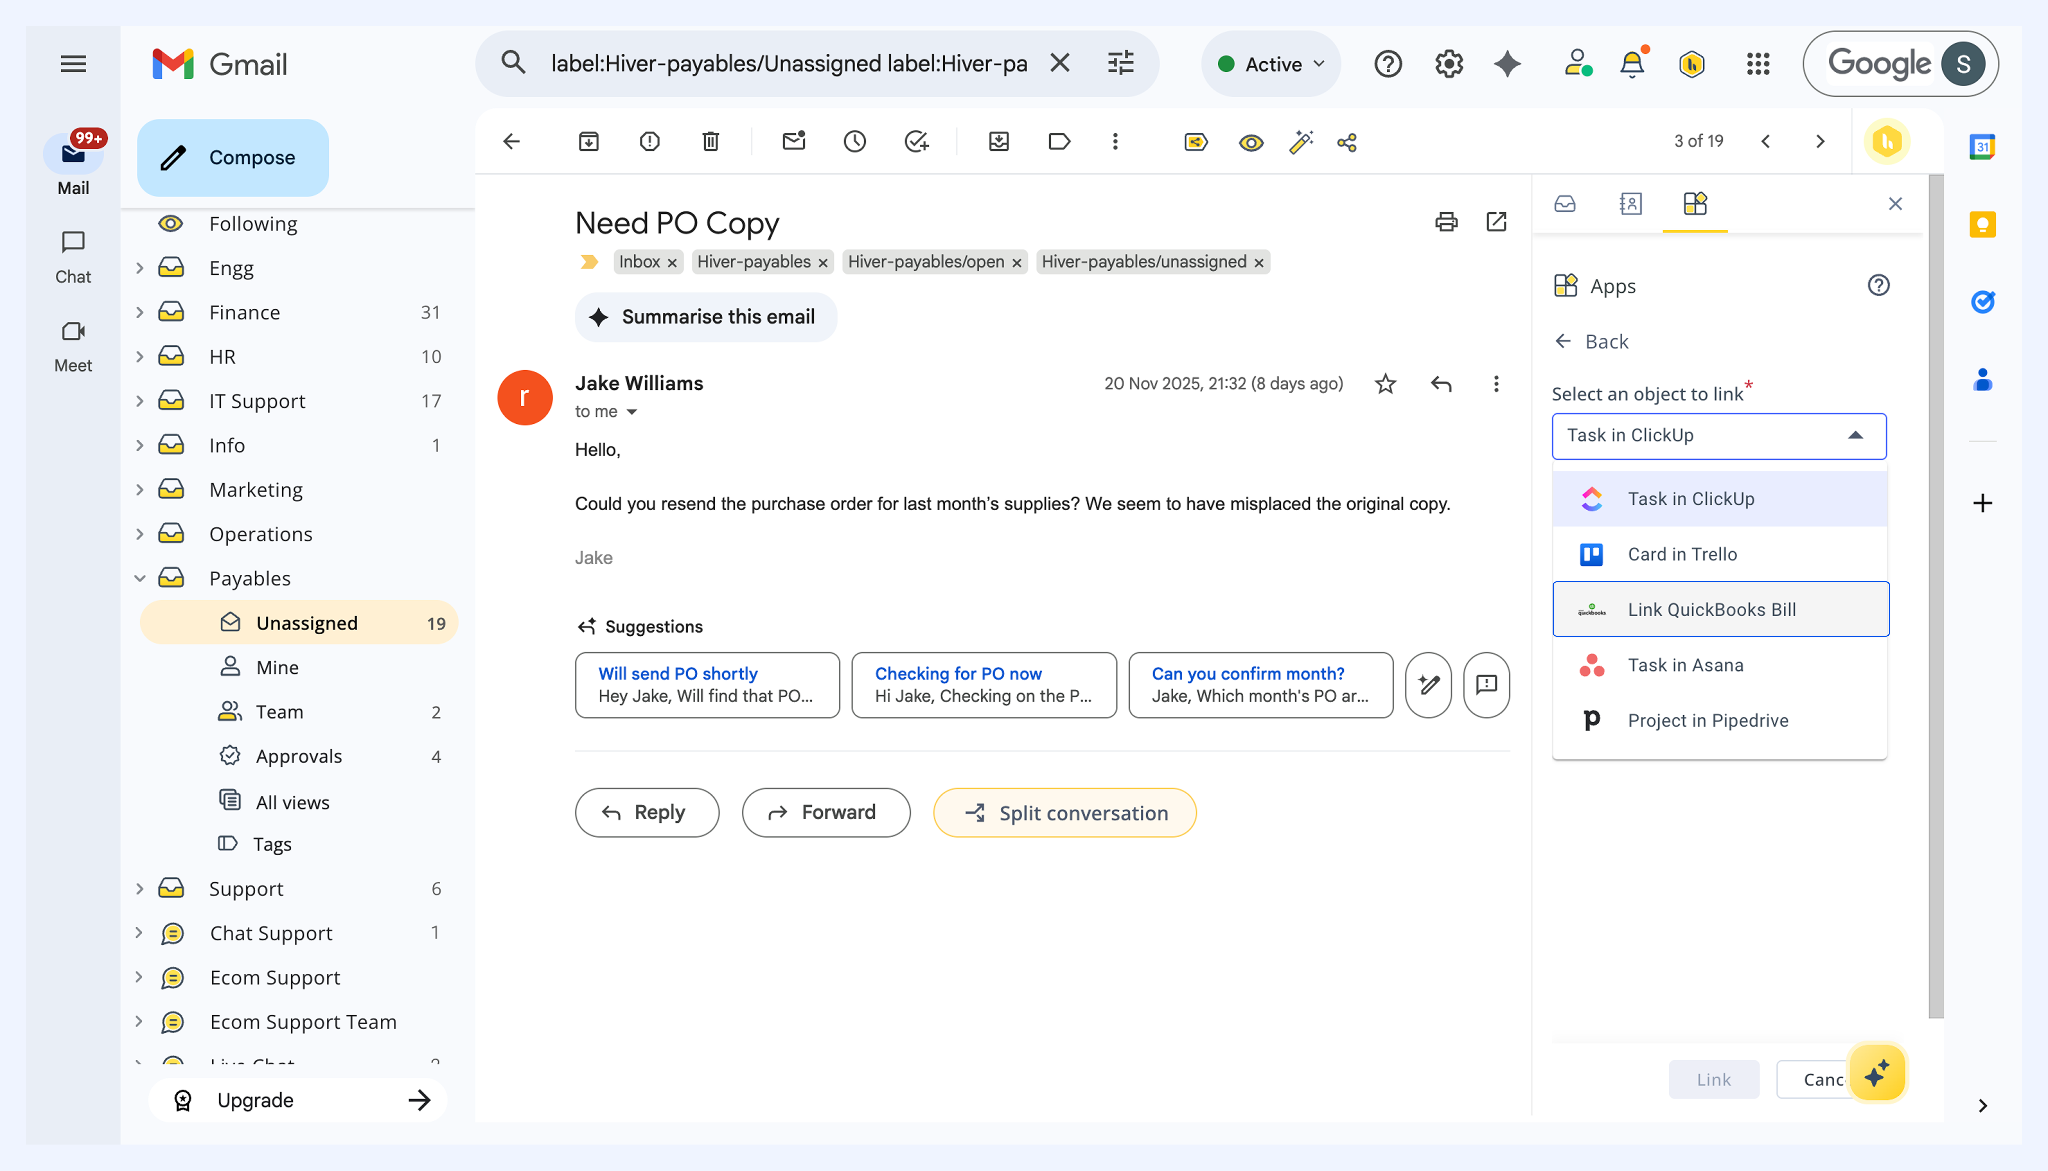The image size is (2048, 1171).
Task: Click the search mail field
Action: tap(789, 64)
